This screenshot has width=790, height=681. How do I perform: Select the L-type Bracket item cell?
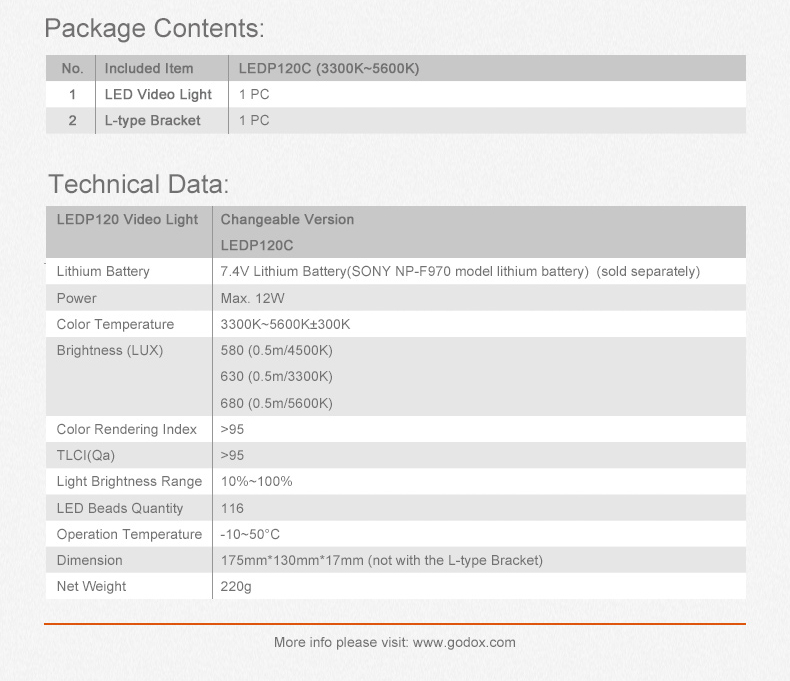152,121
